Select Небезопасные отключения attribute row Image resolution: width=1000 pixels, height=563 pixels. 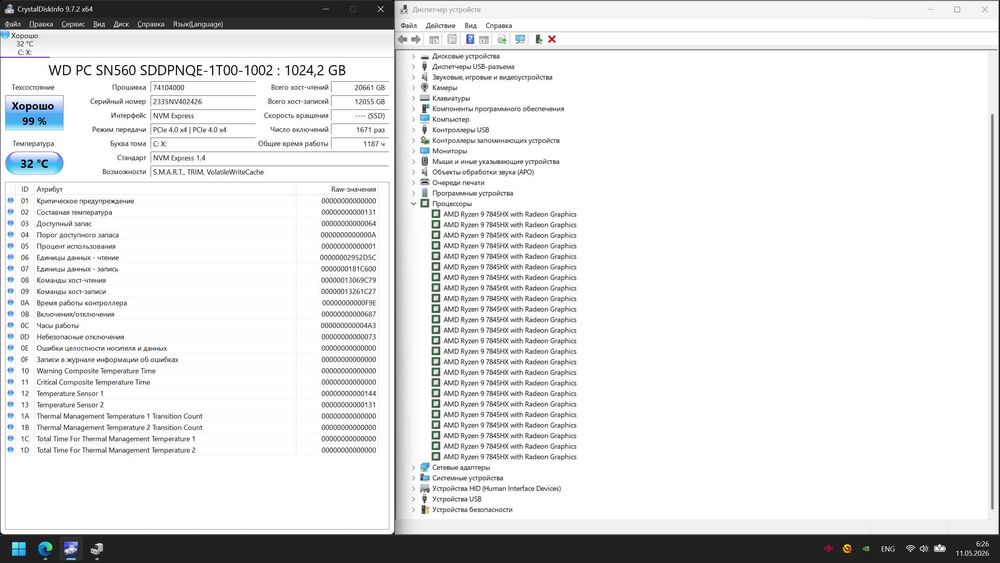192,337
